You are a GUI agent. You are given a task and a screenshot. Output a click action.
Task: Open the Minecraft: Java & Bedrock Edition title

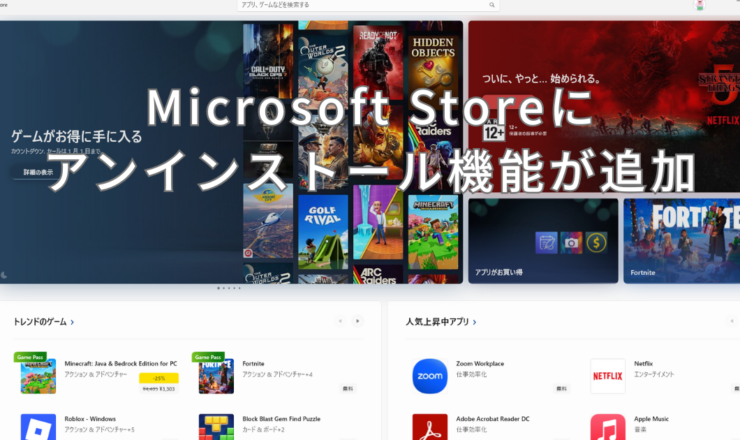(121, 364)
